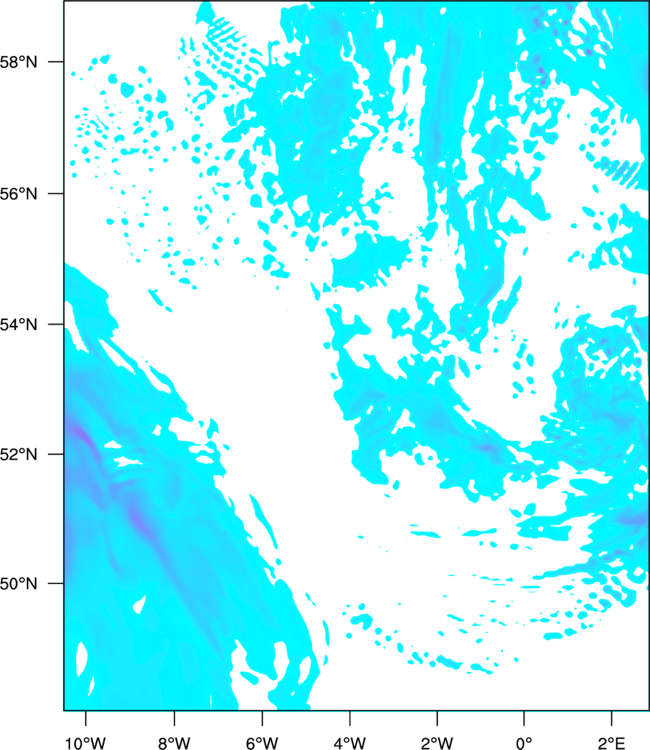The width and height of the screenshot is (650, 750).
Task: Click the 52°N latitude label
Action: point(18,454)
